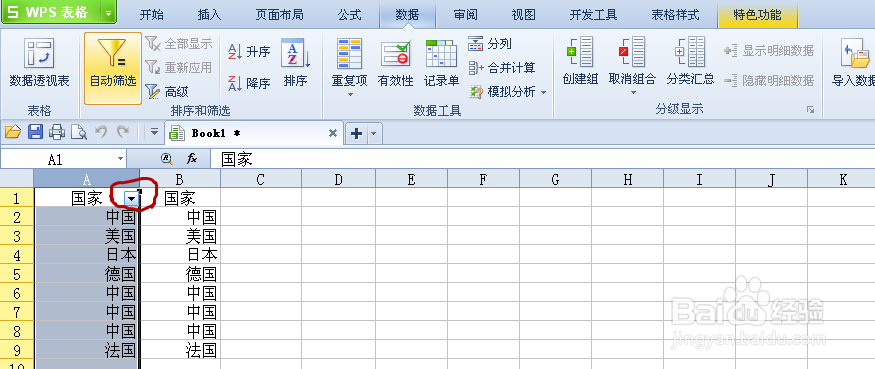Open the 分级显示 group dialog launcher
Screen dimensions: 875x369
pos(810,110)
